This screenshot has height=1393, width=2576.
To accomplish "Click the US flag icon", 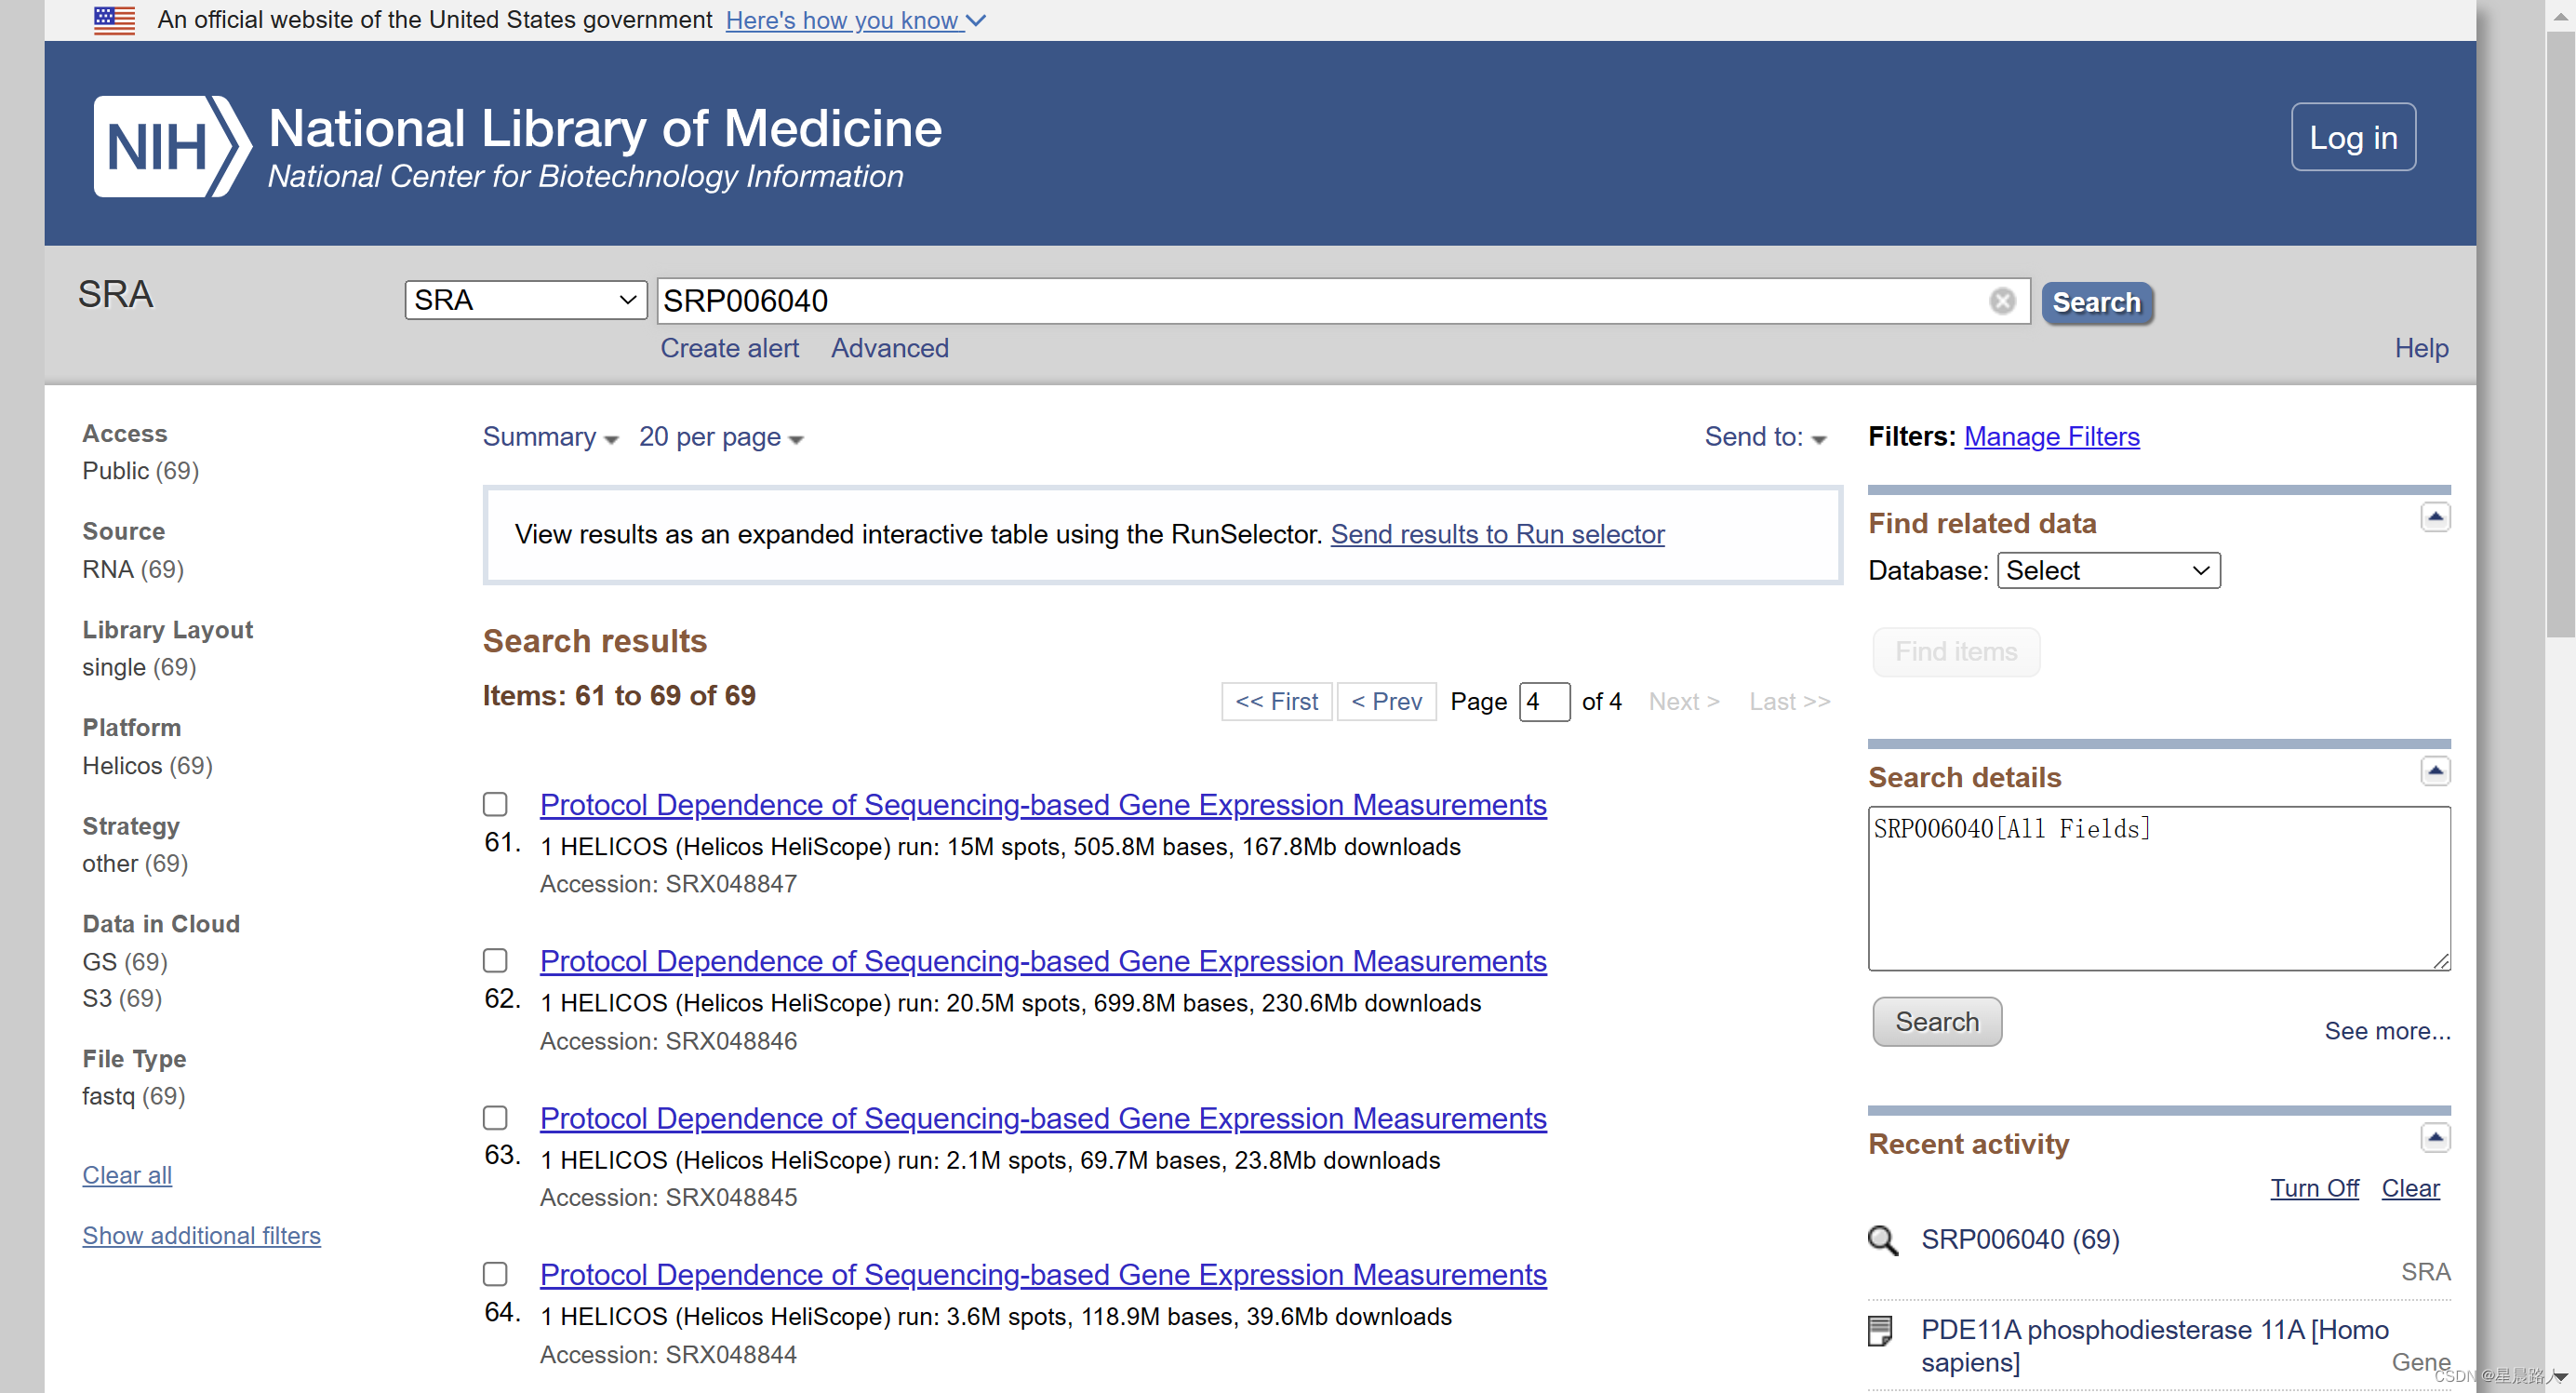I will click(114, 20).
